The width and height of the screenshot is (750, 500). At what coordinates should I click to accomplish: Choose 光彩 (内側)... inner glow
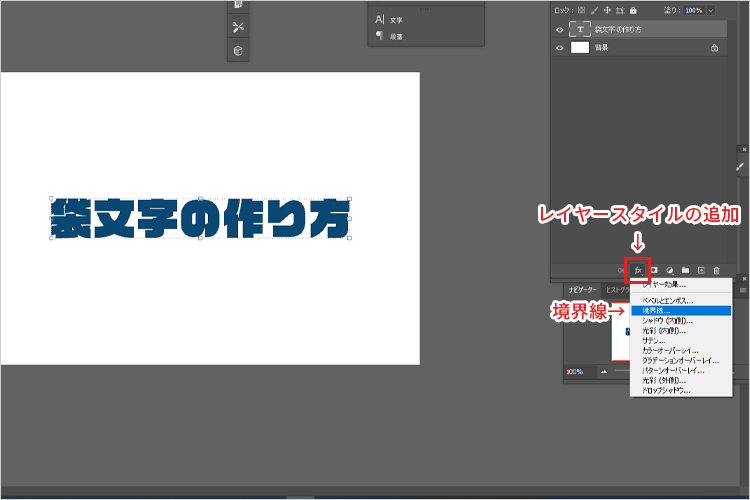pyautogui.click(x=681, y=331)
